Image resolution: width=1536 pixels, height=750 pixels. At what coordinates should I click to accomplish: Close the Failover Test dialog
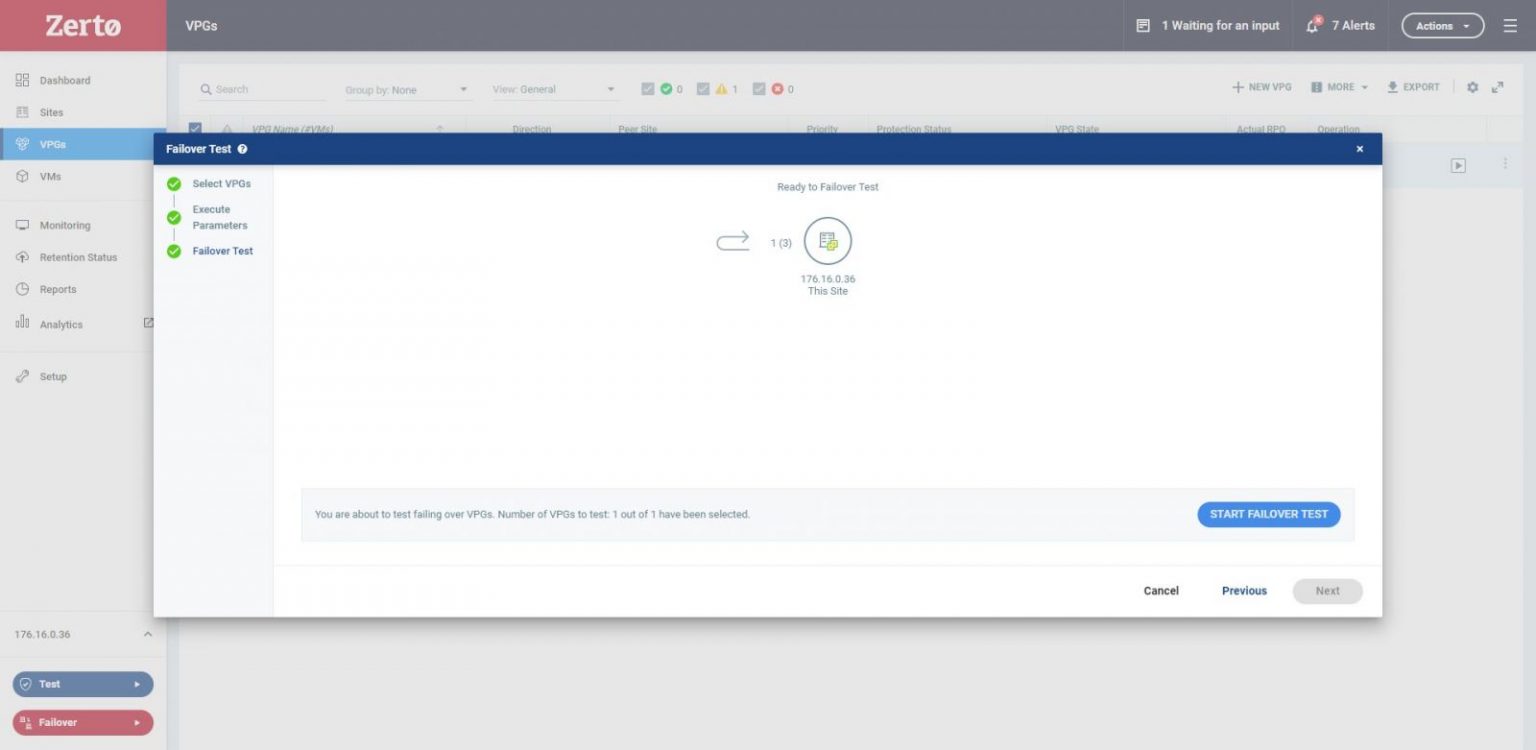tap(1359, 149)
